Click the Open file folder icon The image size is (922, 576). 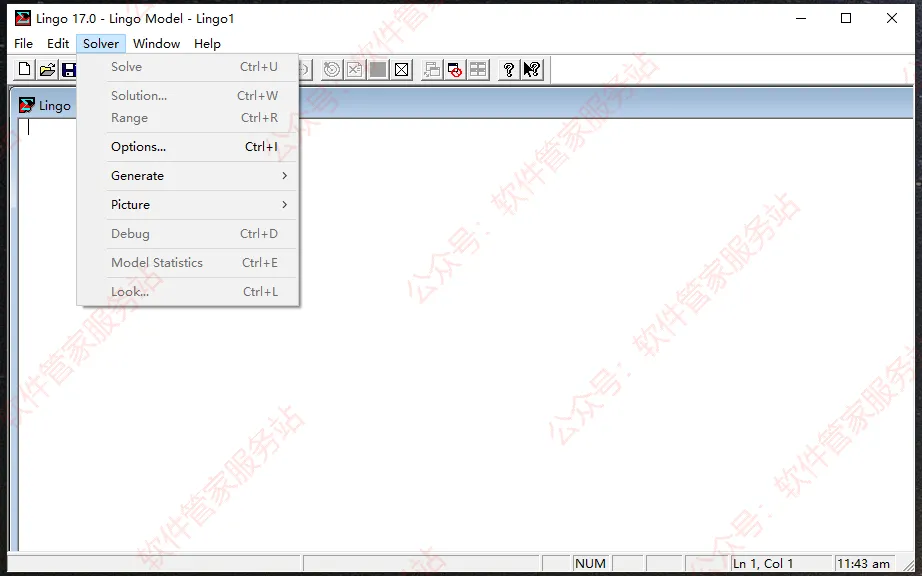pos(47,70)
